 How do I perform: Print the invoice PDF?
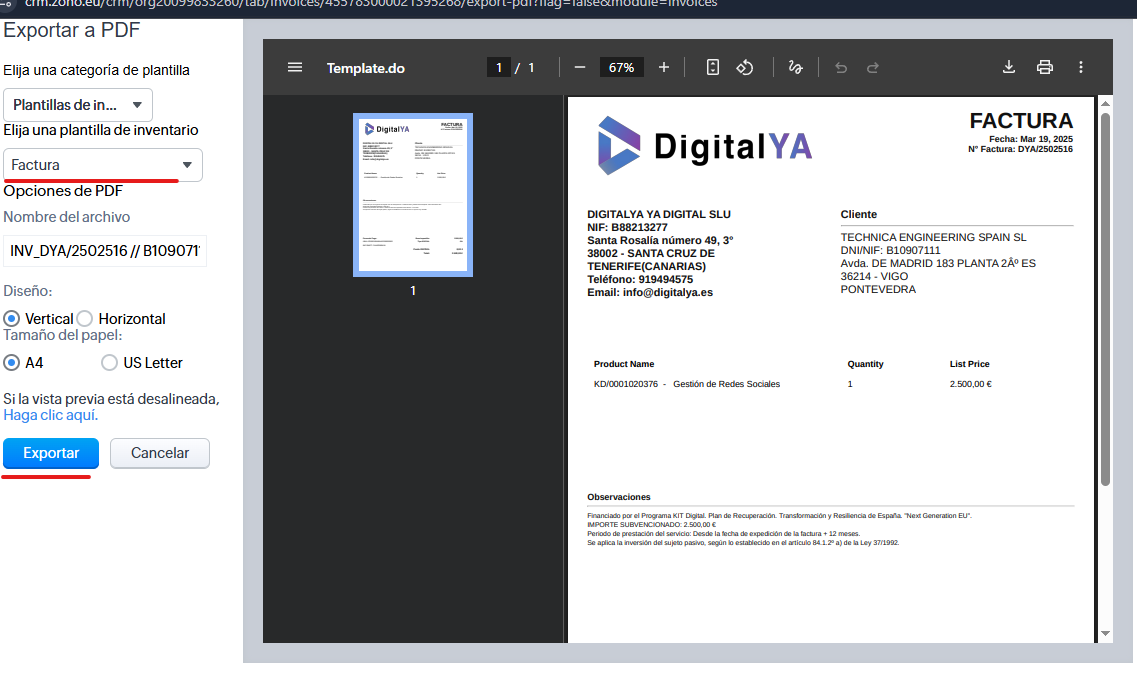(x=1045, y=68)
